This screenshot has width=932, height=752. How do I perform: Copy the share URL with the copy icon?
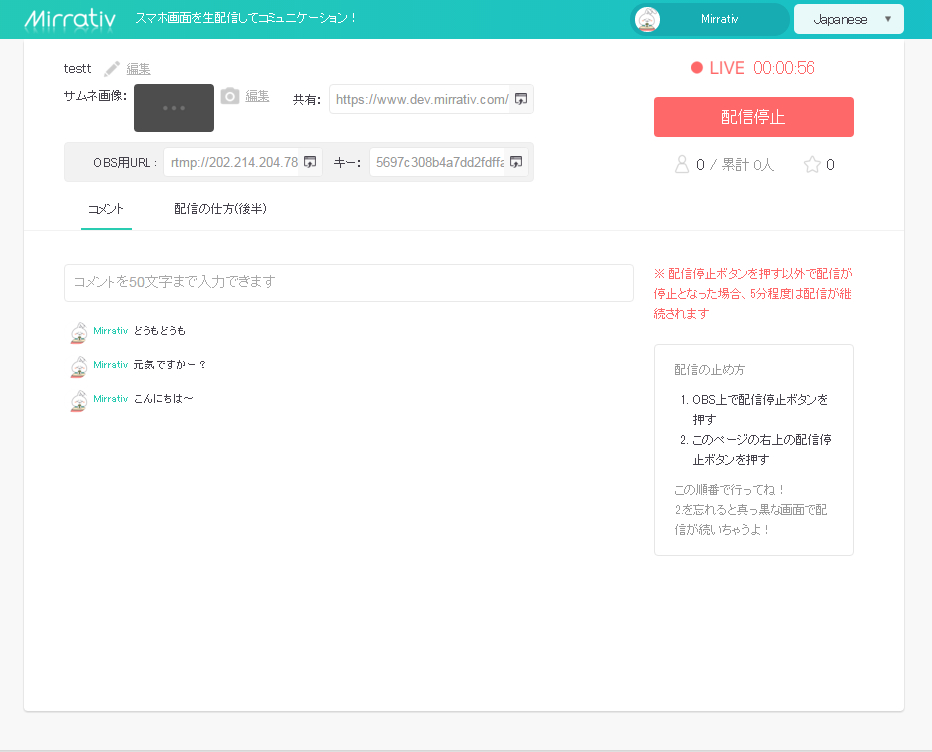(521, 99)
